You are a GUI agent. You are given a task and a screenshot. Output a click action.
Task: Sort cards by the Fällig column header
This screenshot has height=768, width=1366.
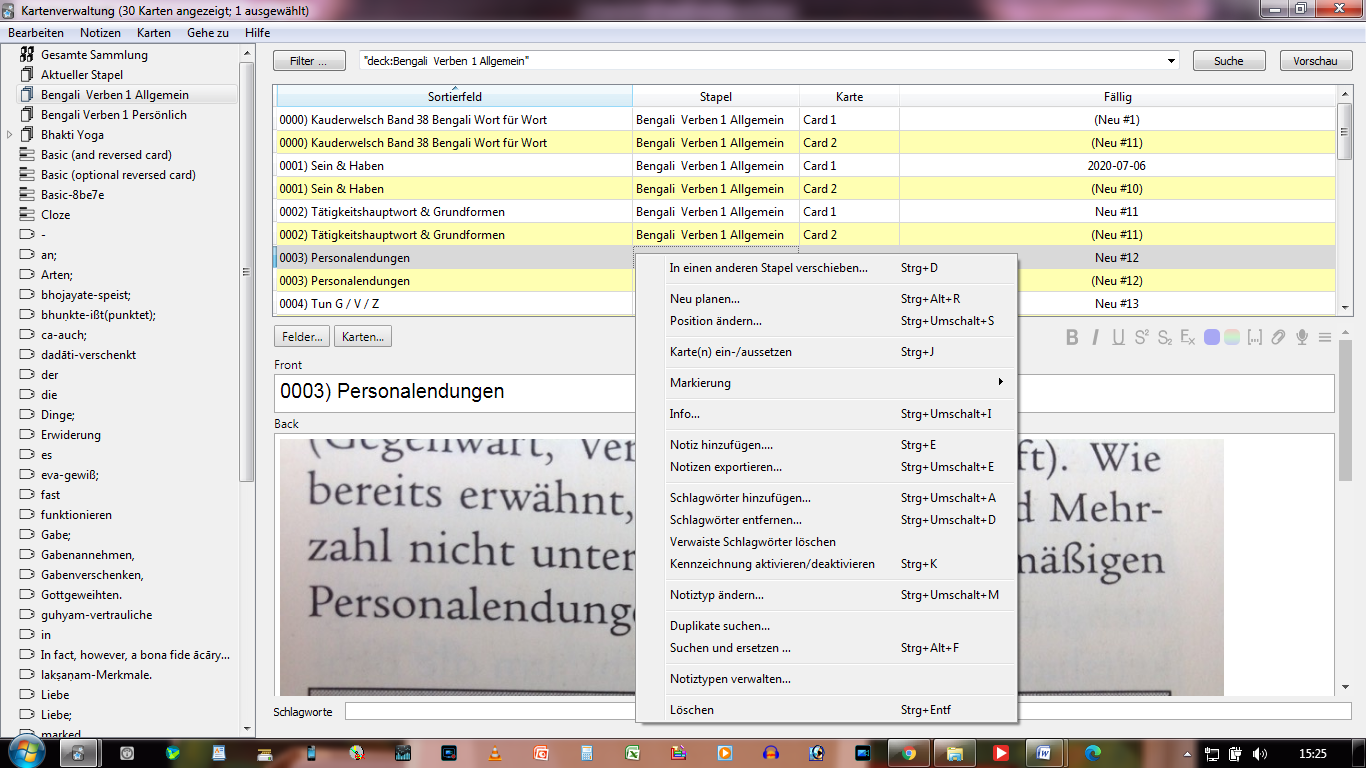(x=1118, y=97)
